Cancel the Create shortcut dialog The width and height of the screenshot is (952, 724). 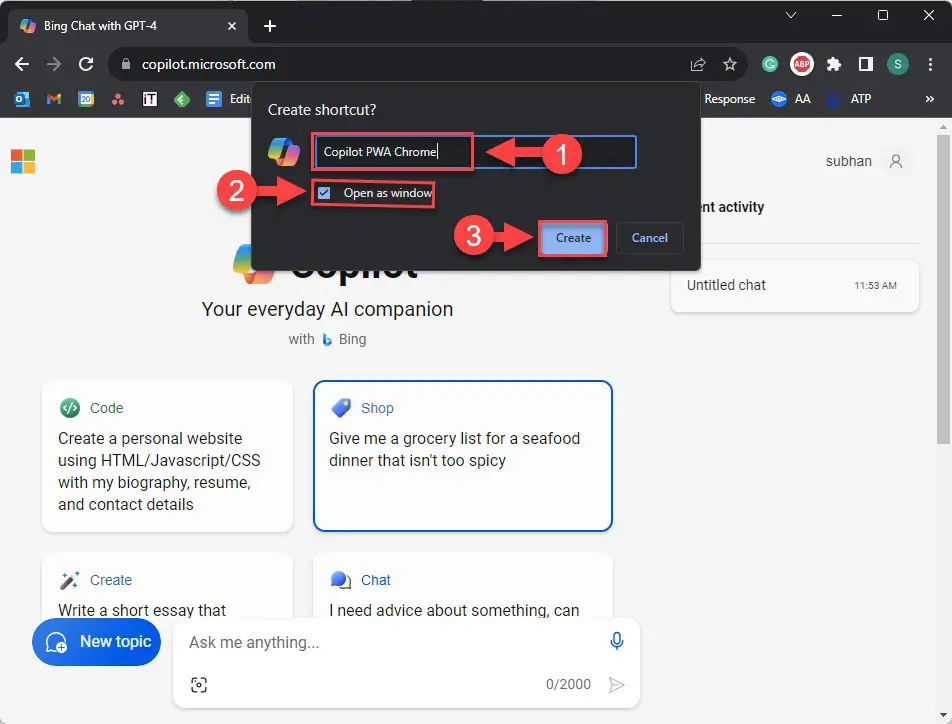649,238
